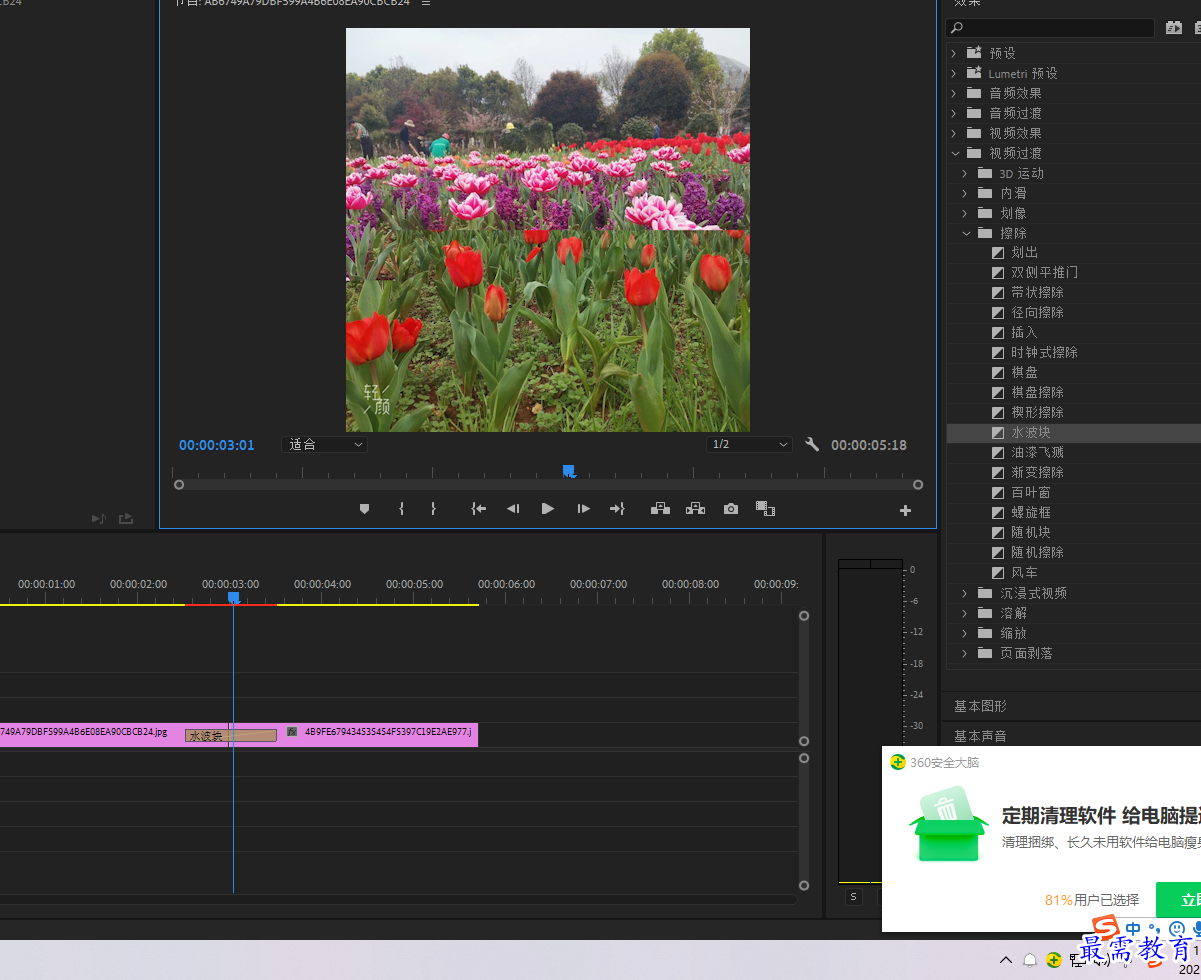Select the 螺旋框 transition
Viewport: 1201px width, 980px height.
click(1030, 513)
